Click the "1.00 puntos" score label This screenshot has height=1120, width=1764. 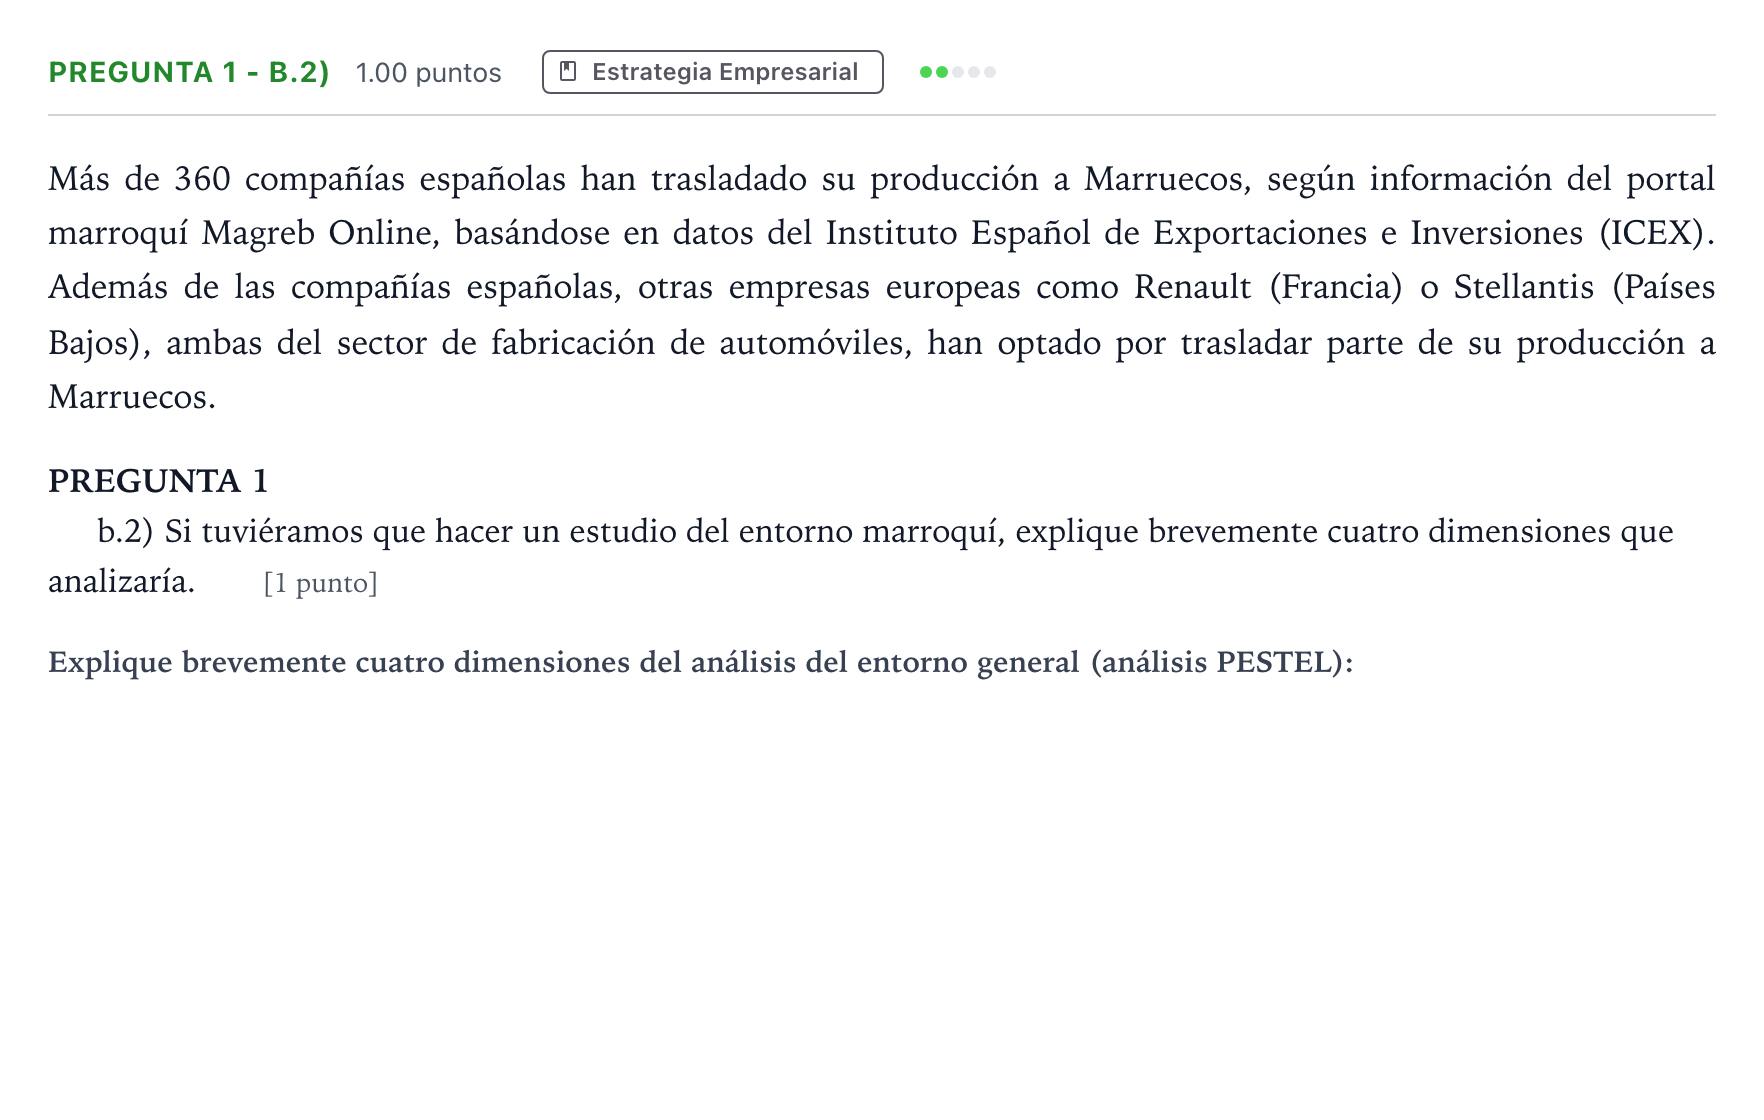pos(428,73)
